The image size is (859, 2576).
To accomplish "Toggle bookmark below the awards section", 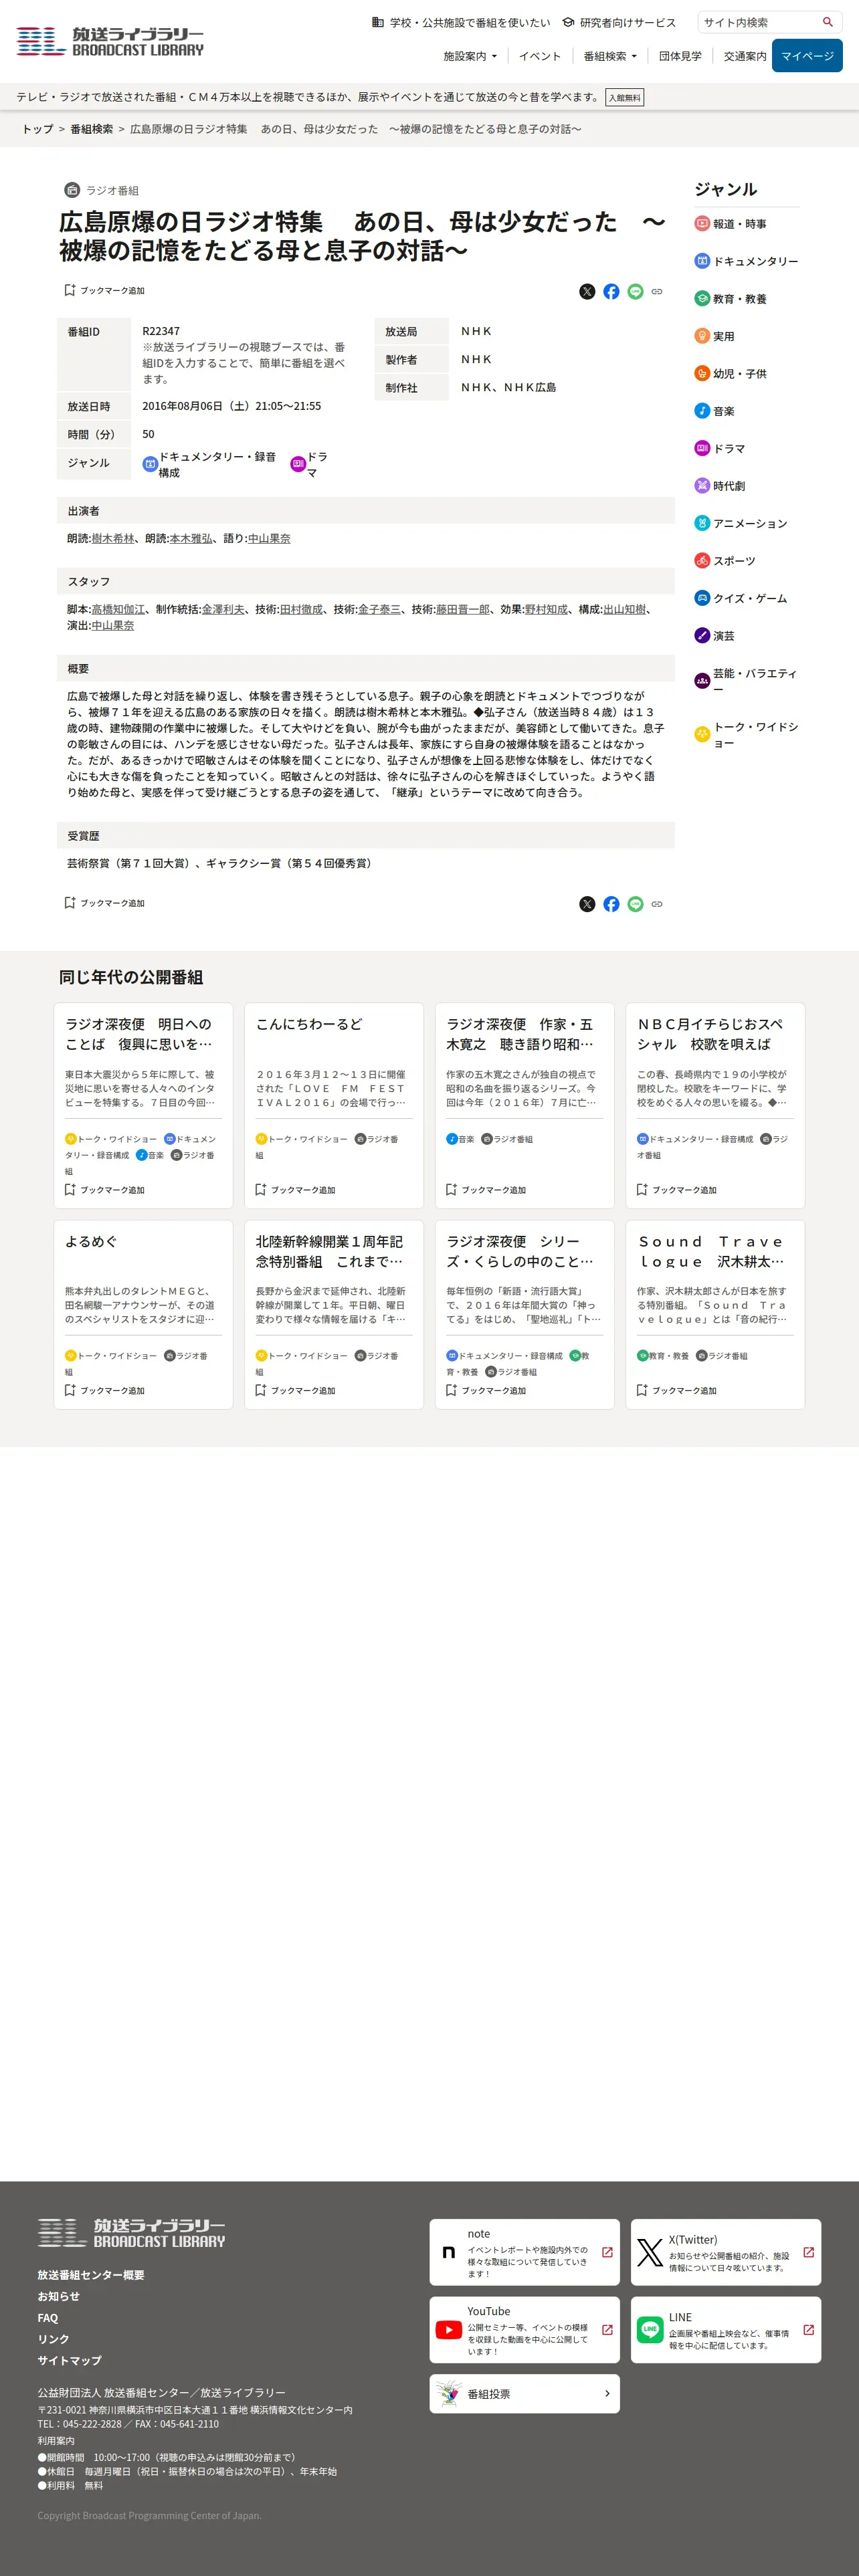I will coord(105,903).
